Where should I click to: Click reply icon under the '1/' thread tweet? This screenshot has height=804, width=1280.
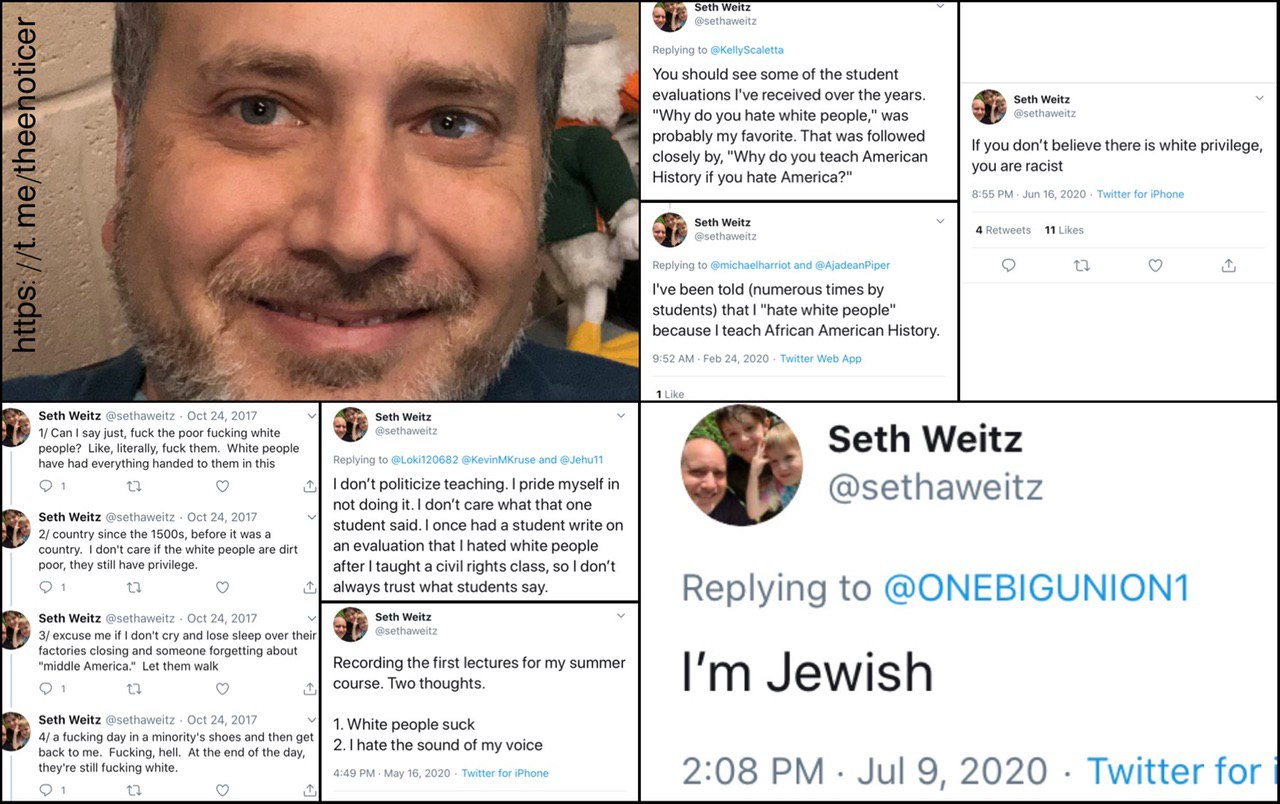(45, 486)
